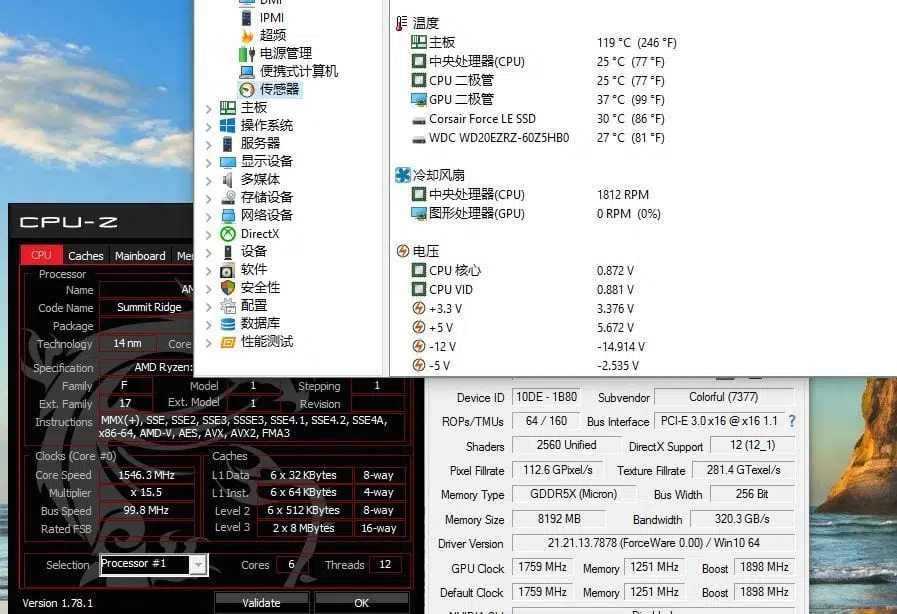Click the GPU-Z Driver Version field
This screenshot has height=614, width=897.
[653, 543]
